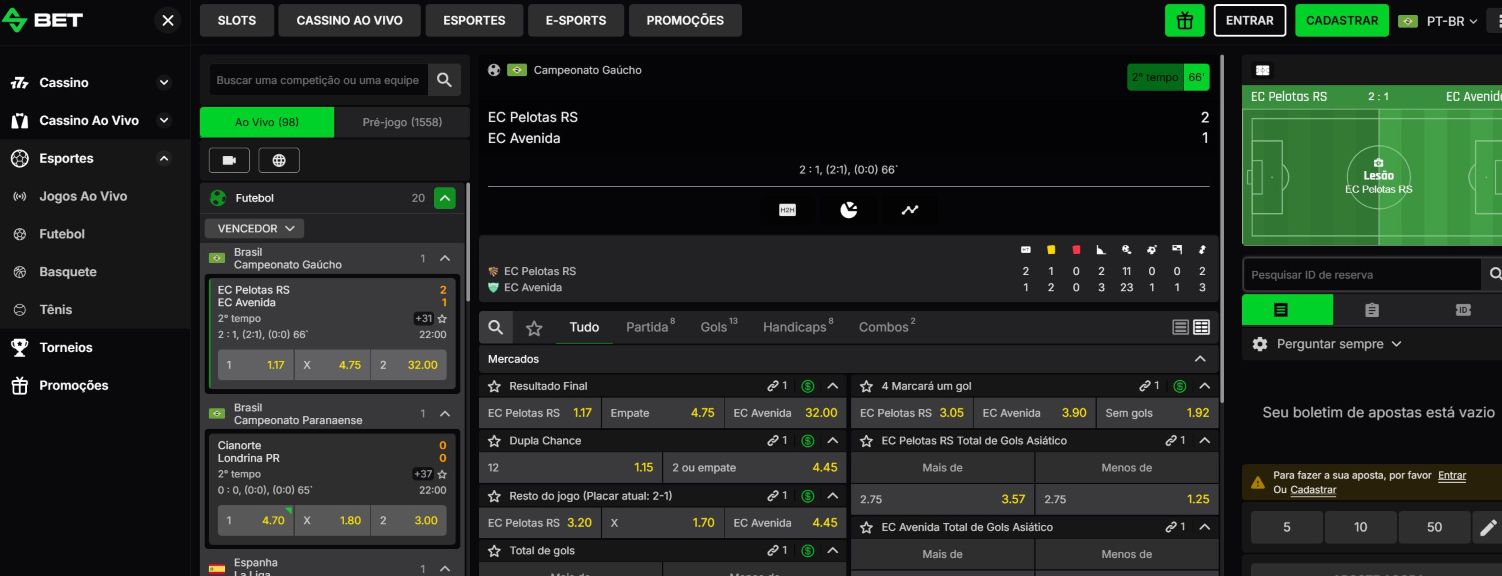
Task: Open CASSINO AO VIVO in top menu
Action: [350, 20]
